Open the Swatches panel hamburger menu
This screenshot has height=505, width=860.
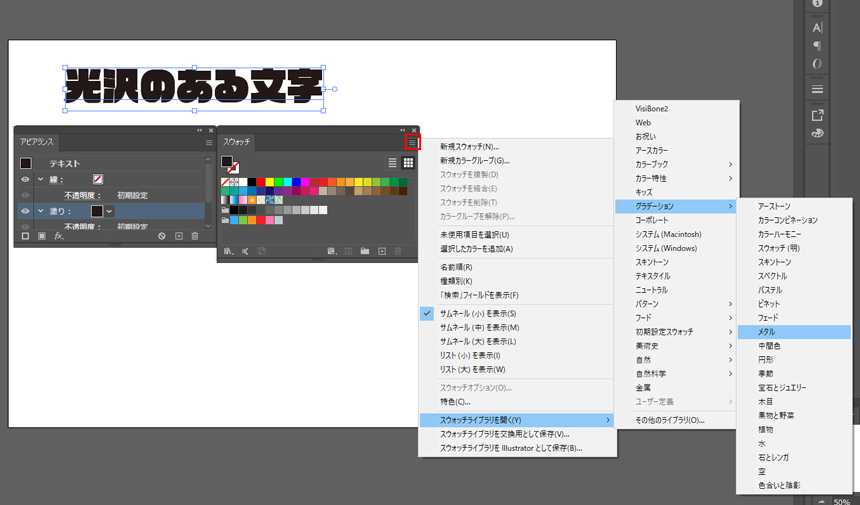pos(412,143)
